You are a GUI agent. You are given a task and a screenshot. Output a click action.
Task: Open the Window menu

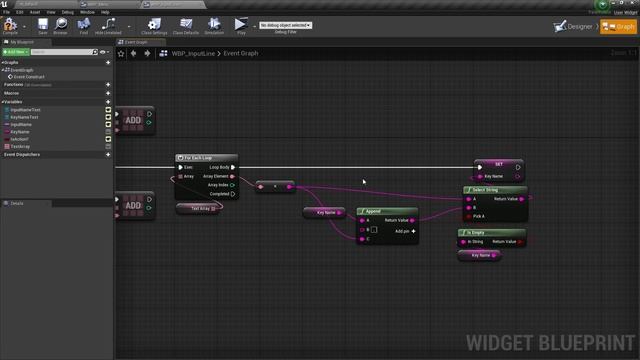tap(87, 12)
